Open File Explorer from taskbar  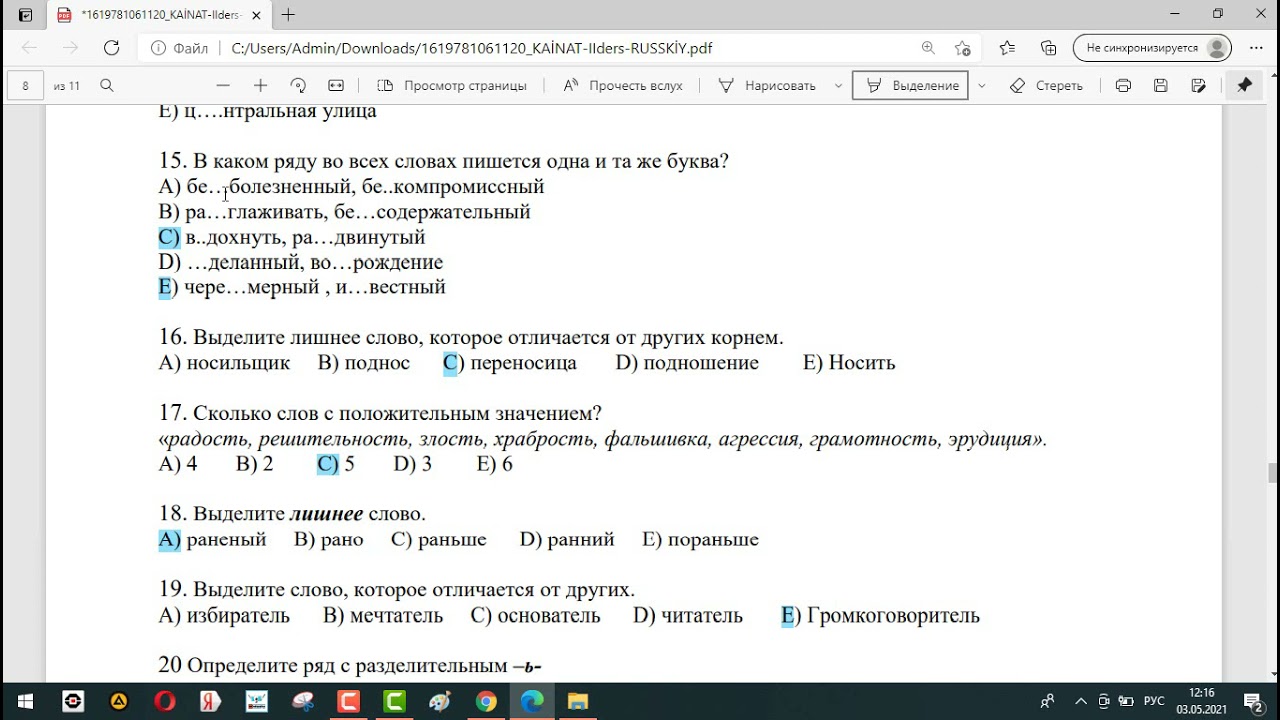578,701
